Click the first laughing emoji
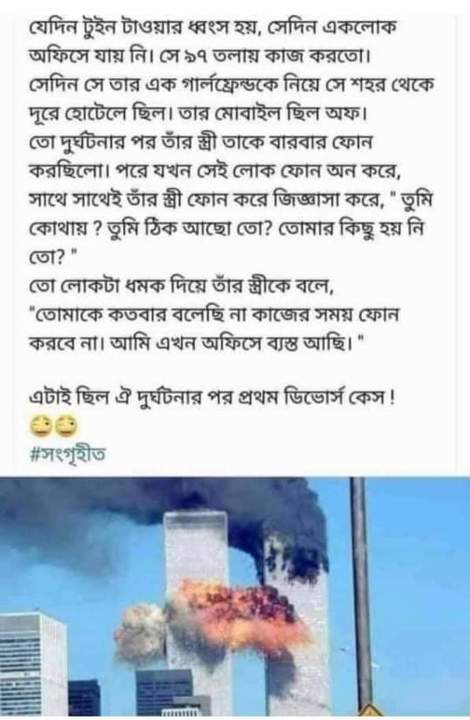This screenshot has height=720, width=470. 40,427
